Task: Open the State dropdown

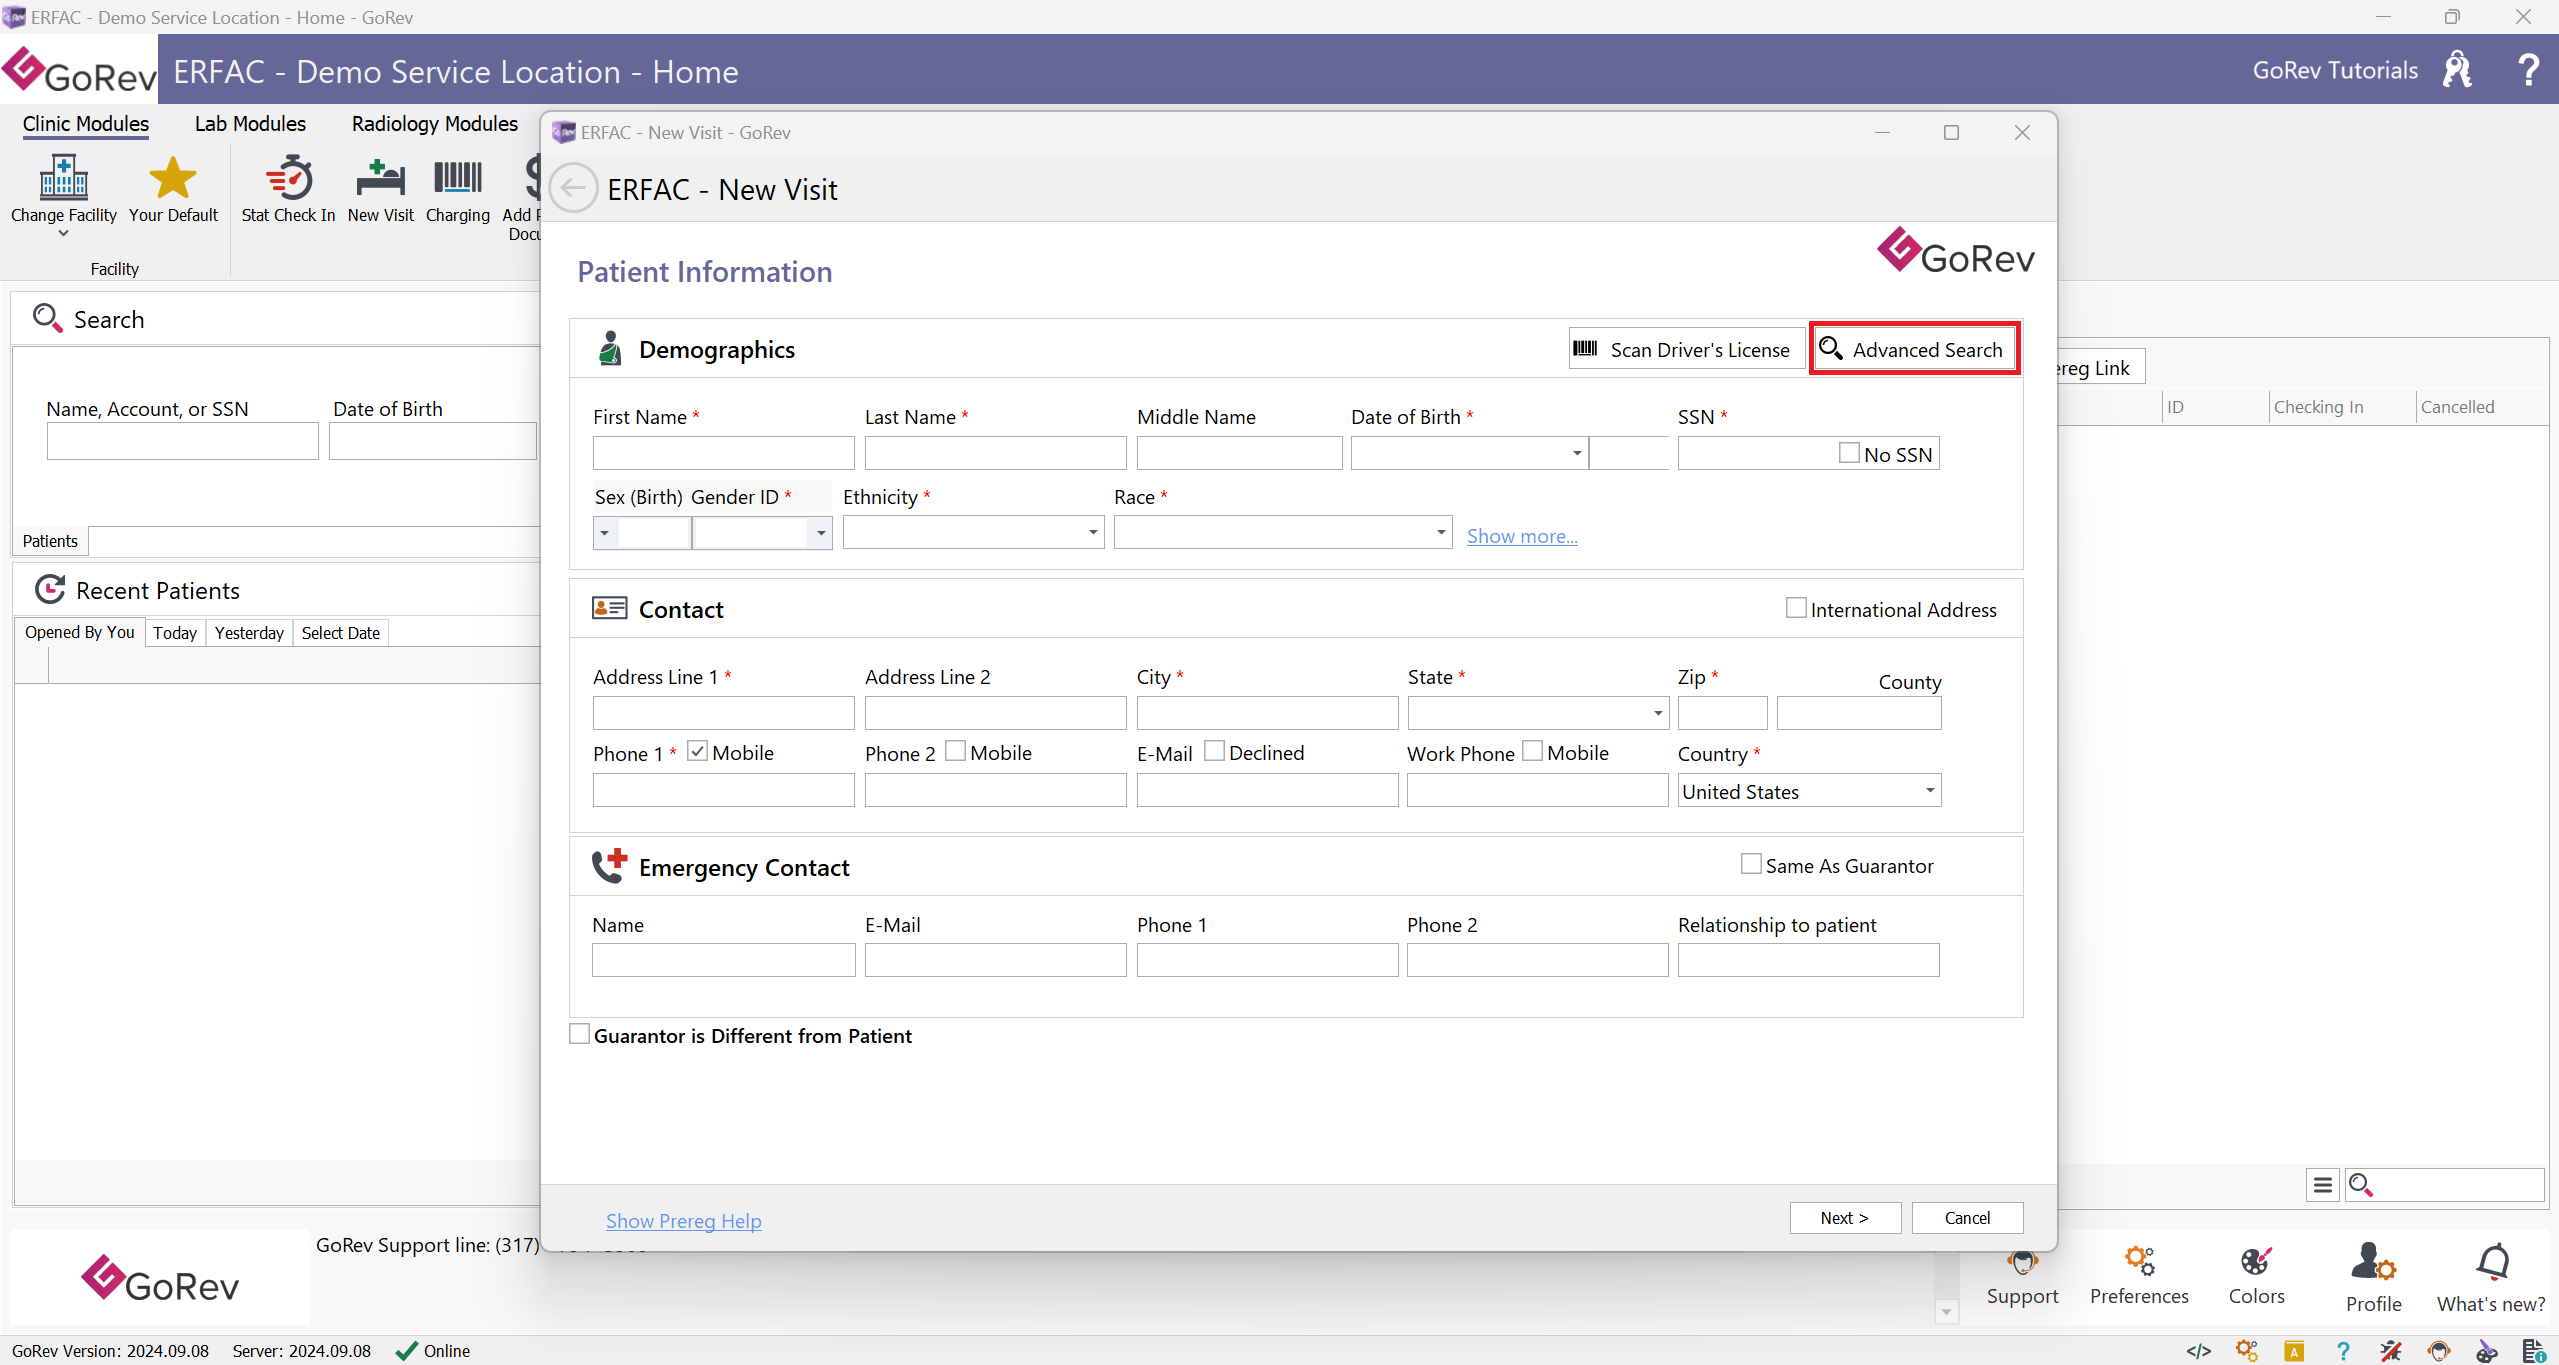Action: click(1658, 713)
